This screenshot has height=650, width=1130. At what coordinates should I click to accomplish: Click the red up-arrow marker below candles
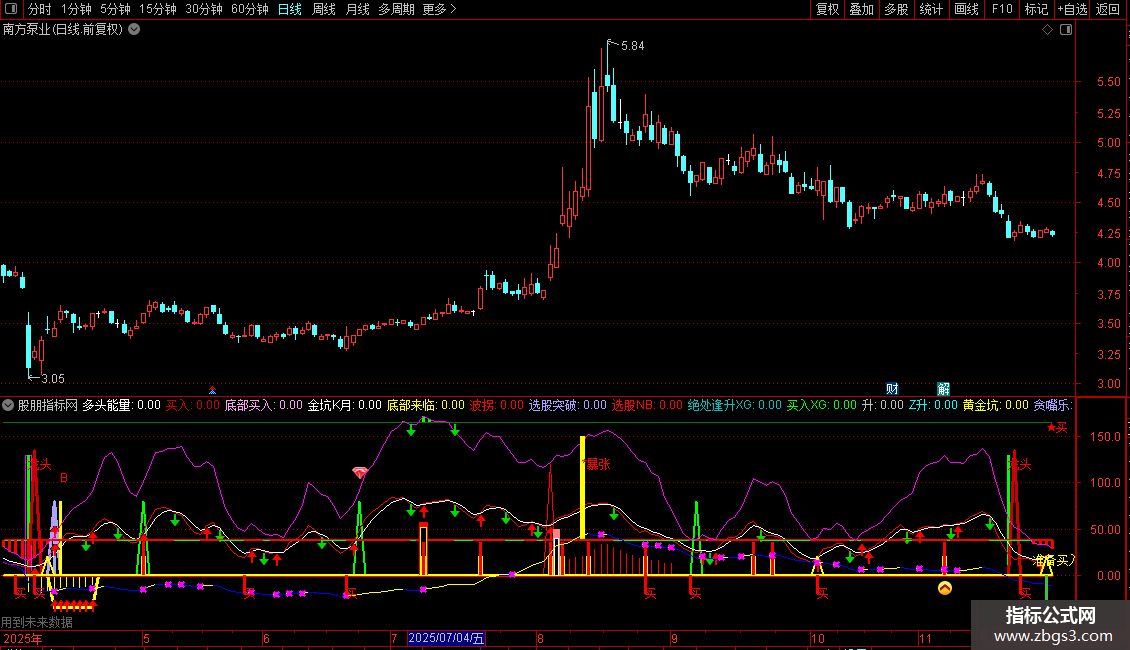pos(211,389)
